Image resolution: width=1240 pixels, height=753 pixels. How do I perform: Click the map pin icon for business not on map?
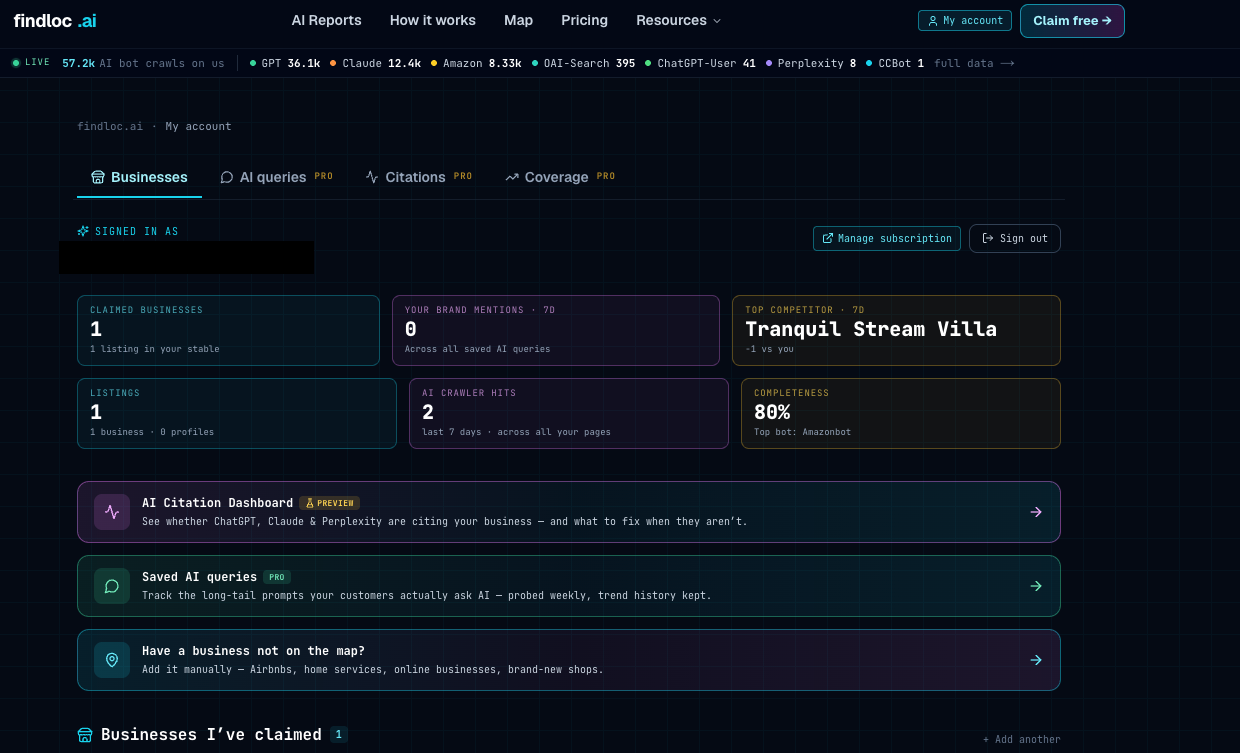click(x=112, y=660)
